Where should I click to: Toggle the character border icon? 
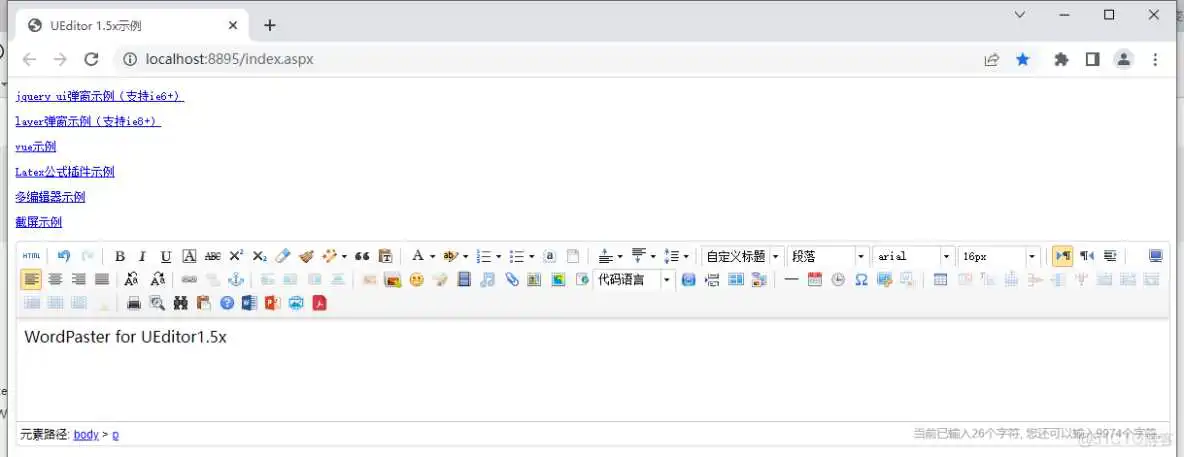pos(190,256)
